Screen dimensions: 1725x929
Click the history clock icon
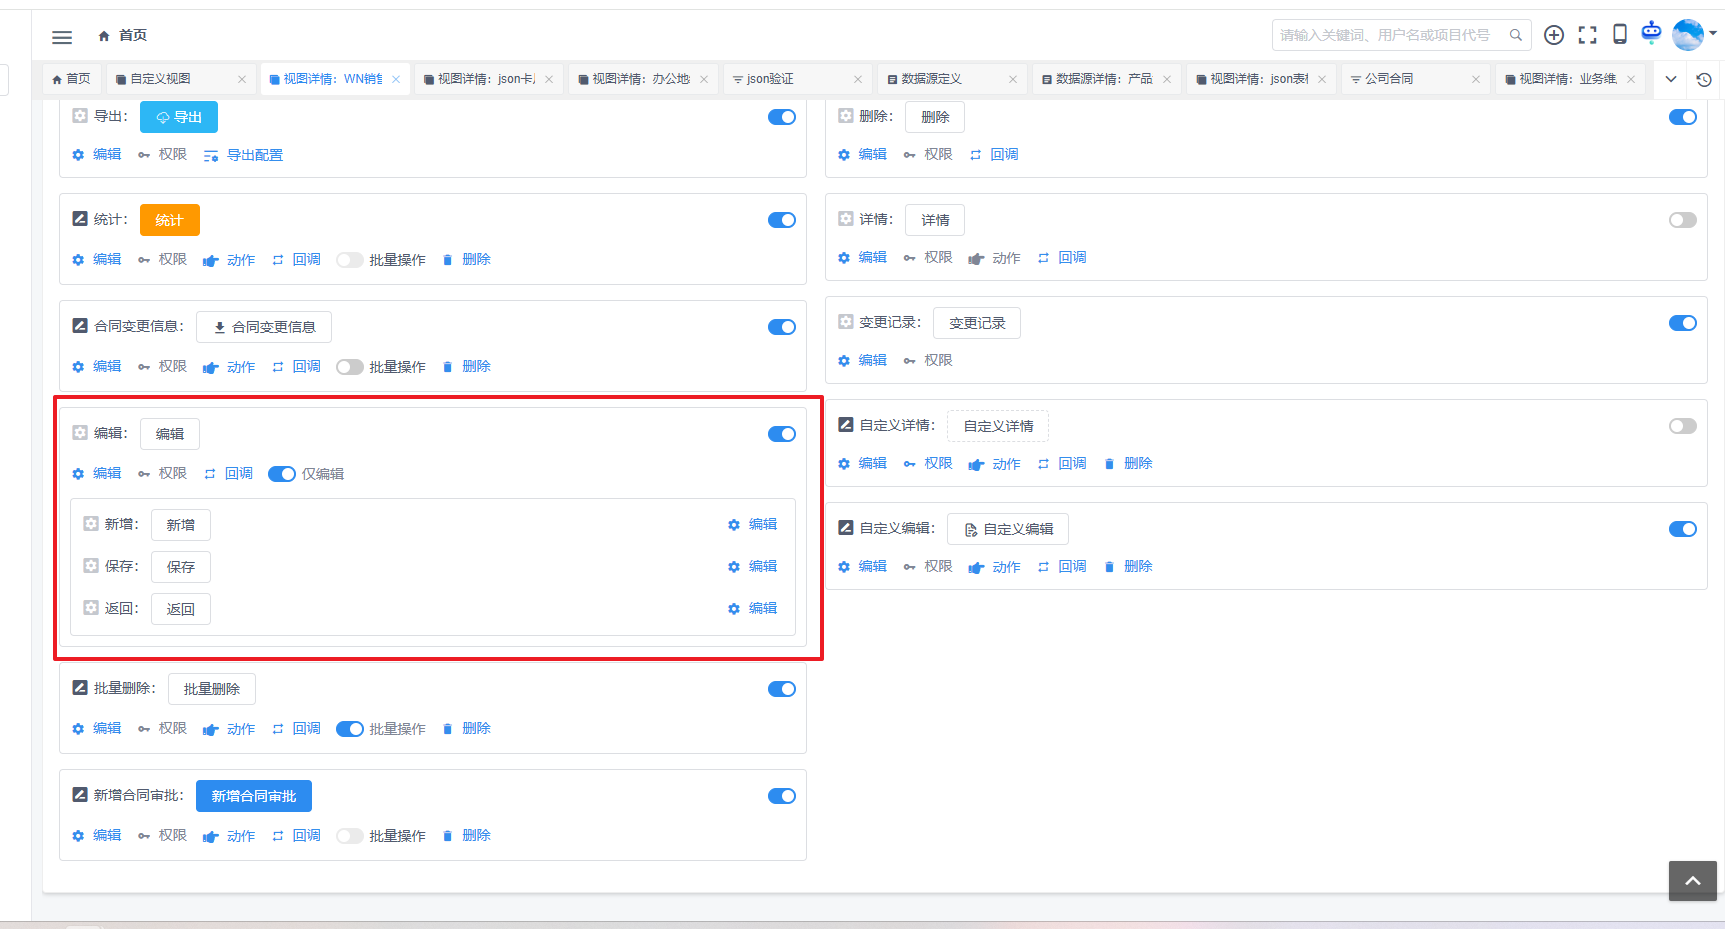(x=1704, y=79)
